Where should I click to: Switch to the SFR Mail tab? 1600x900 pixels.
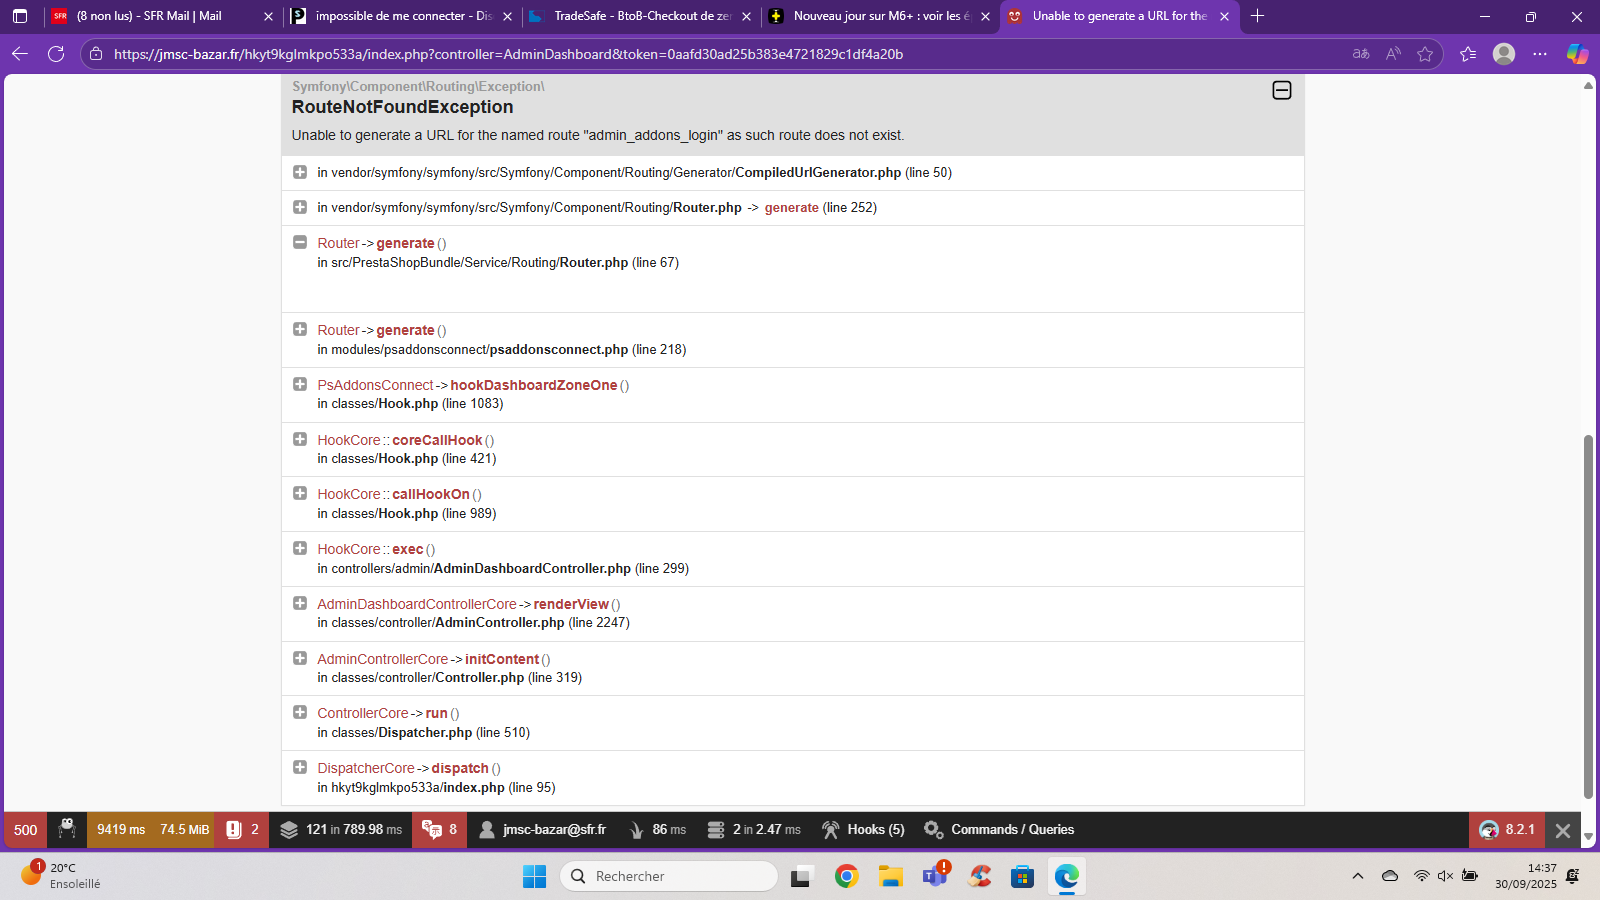click(x=162, y=16)
